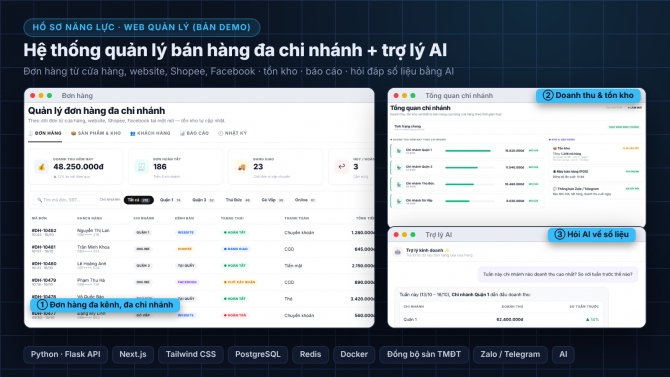Screen dimensions: 670x377
Task: Click customer name Phạm Thu Hà
Action: pyautogui.click(x=91, y=280)
